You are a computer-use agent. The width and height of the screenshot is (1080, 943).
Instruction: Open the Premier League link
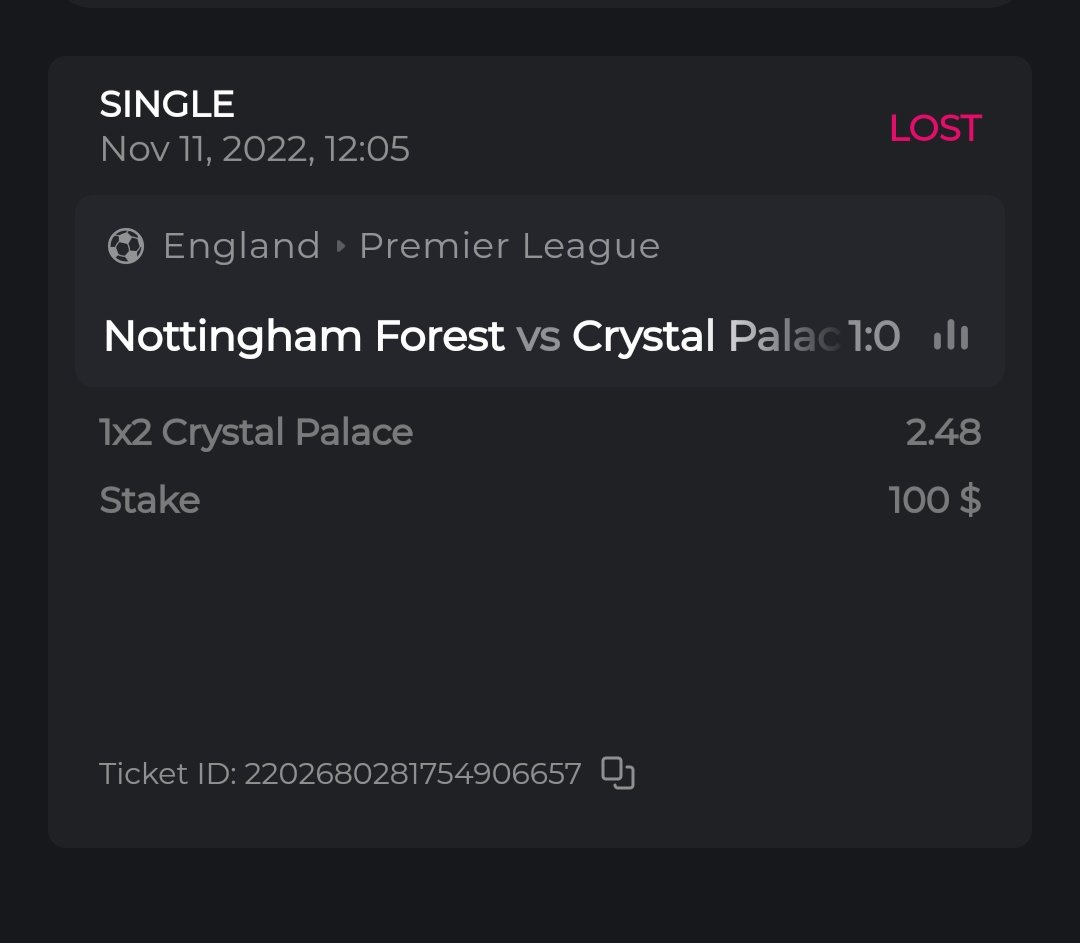509,246
